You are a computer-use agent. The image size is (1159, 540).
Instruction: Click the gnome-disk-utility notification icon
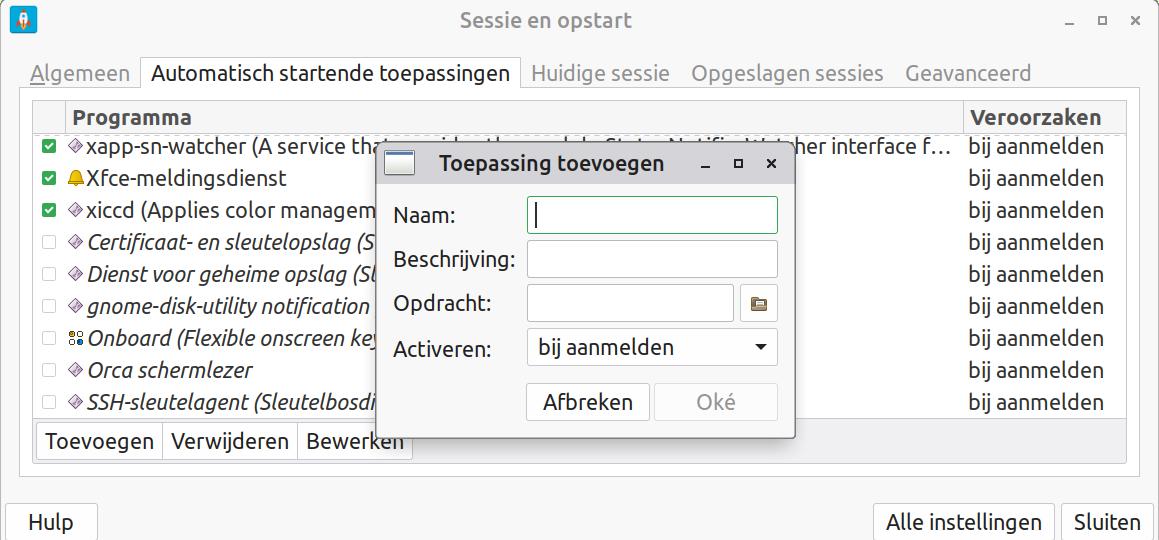(x=75, y=306)
